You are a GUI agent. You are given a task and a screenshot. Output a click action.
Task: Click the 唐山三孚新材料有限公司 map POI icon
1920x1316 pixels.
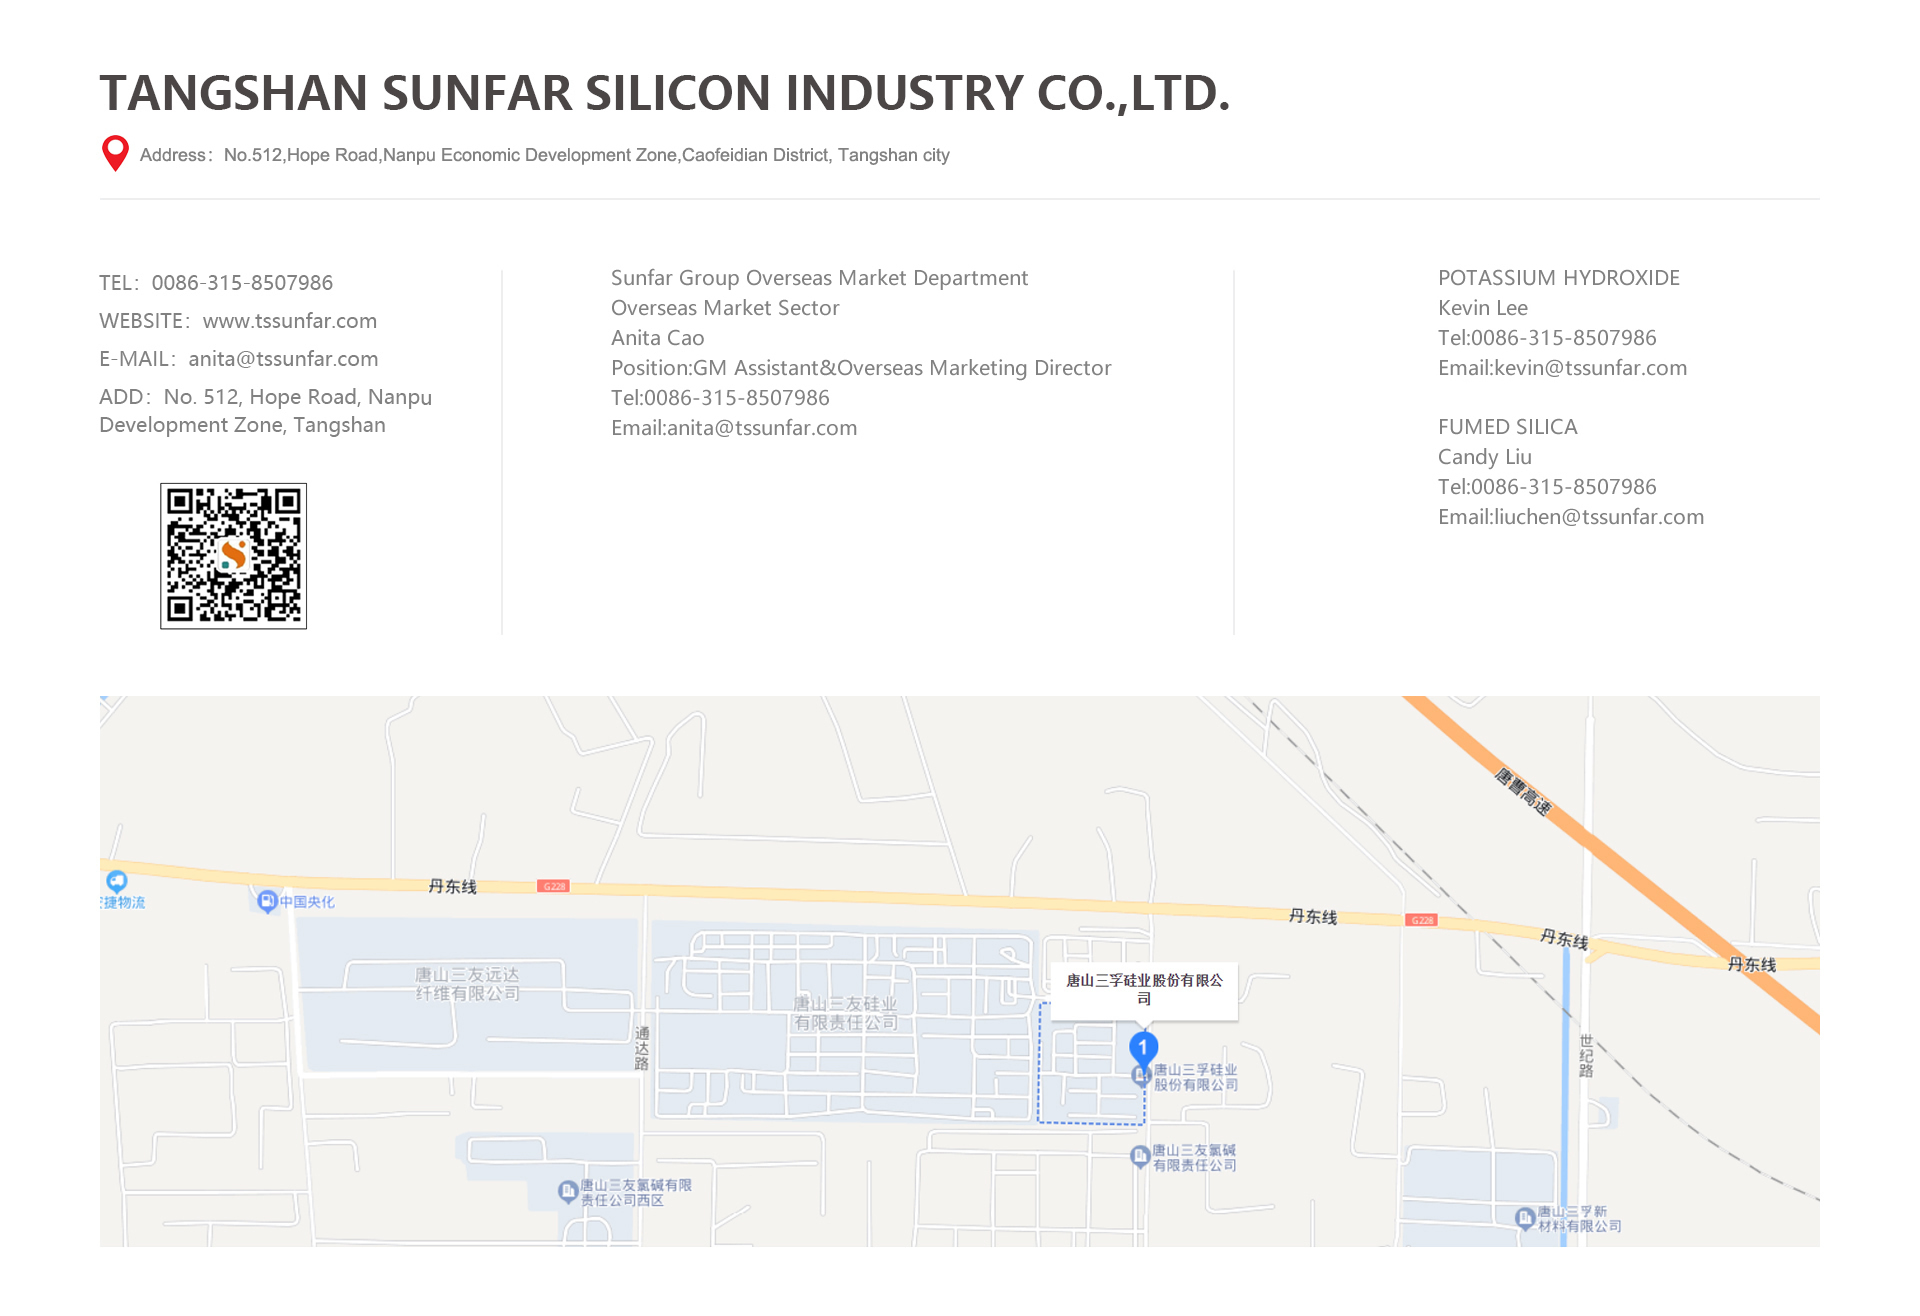(x=1525, y=1217)
